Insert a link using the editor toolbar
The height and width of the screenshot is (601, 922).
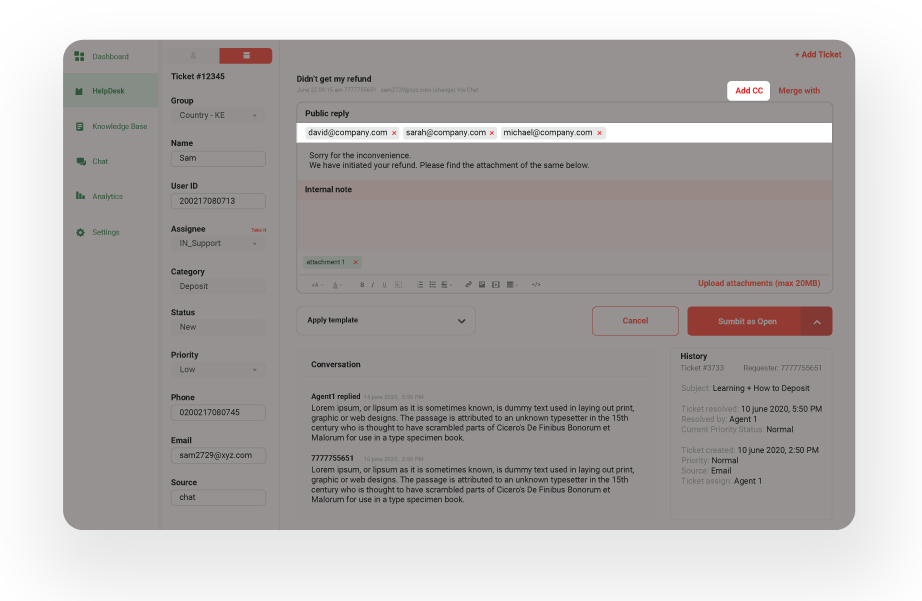click(x=468, y=285)
